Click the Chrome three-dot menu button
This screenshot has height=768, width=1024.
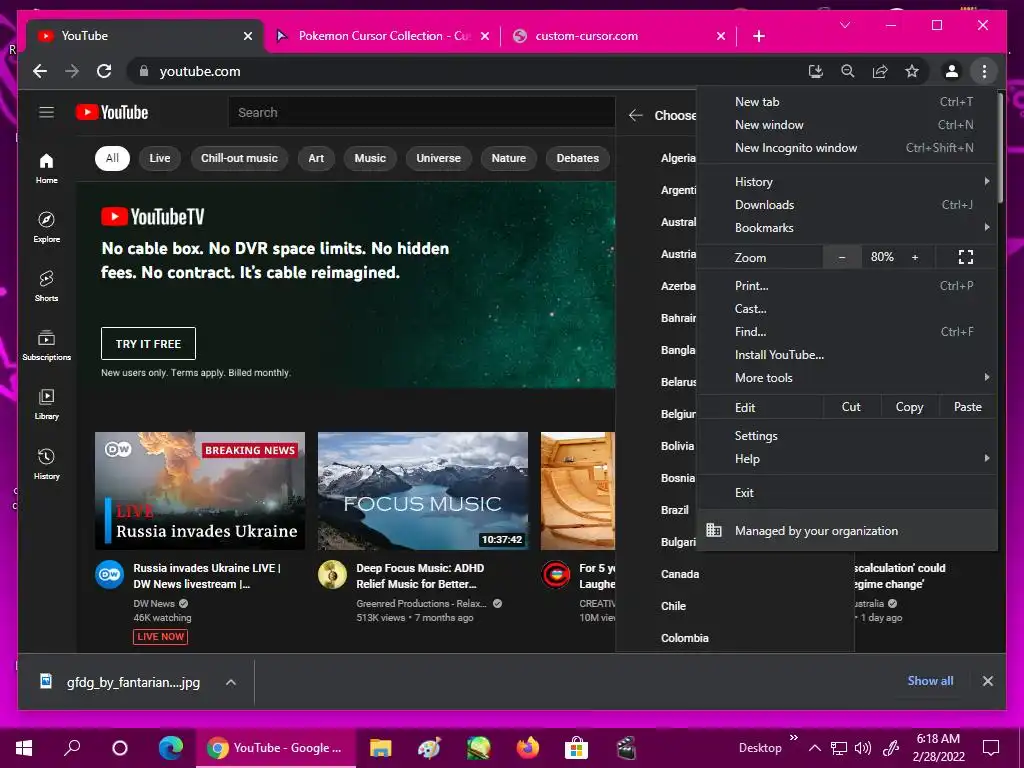984,71
